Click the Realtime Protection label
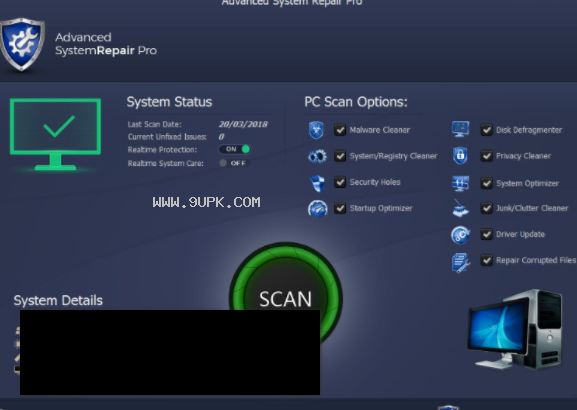Image resolution: width=577 pixels, height=410 pixels. pyautogui.click(x=162, y=150)
